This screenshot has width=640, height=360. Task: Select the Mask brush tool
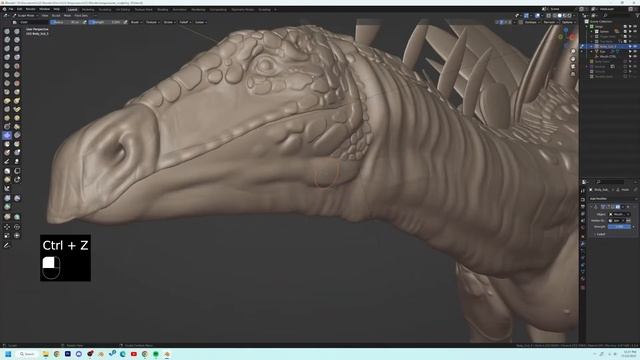[x=7, y=144]
